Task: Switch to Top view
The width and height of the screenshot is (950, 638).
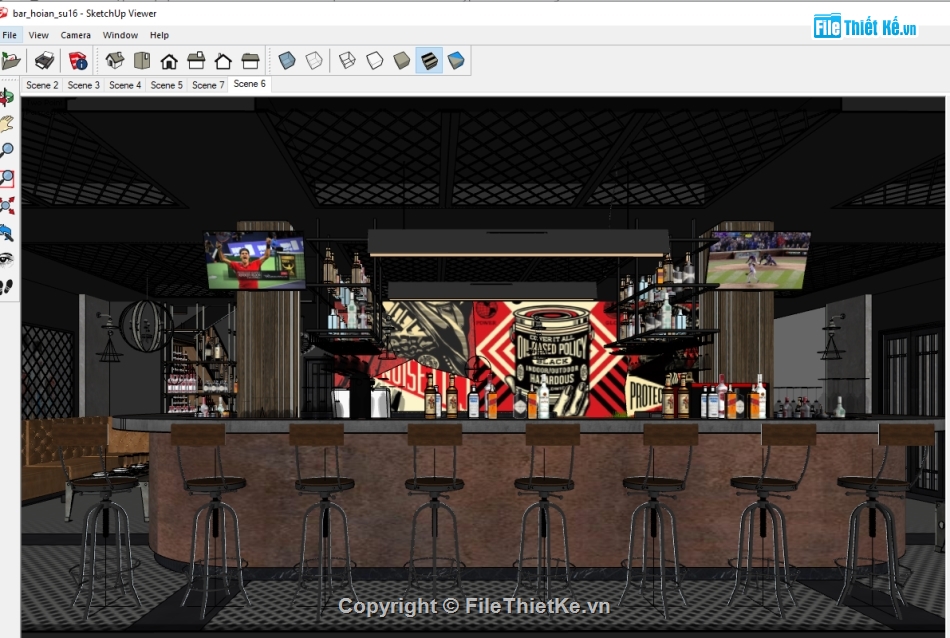Action: pyautogui.click(x=142, y=61)
